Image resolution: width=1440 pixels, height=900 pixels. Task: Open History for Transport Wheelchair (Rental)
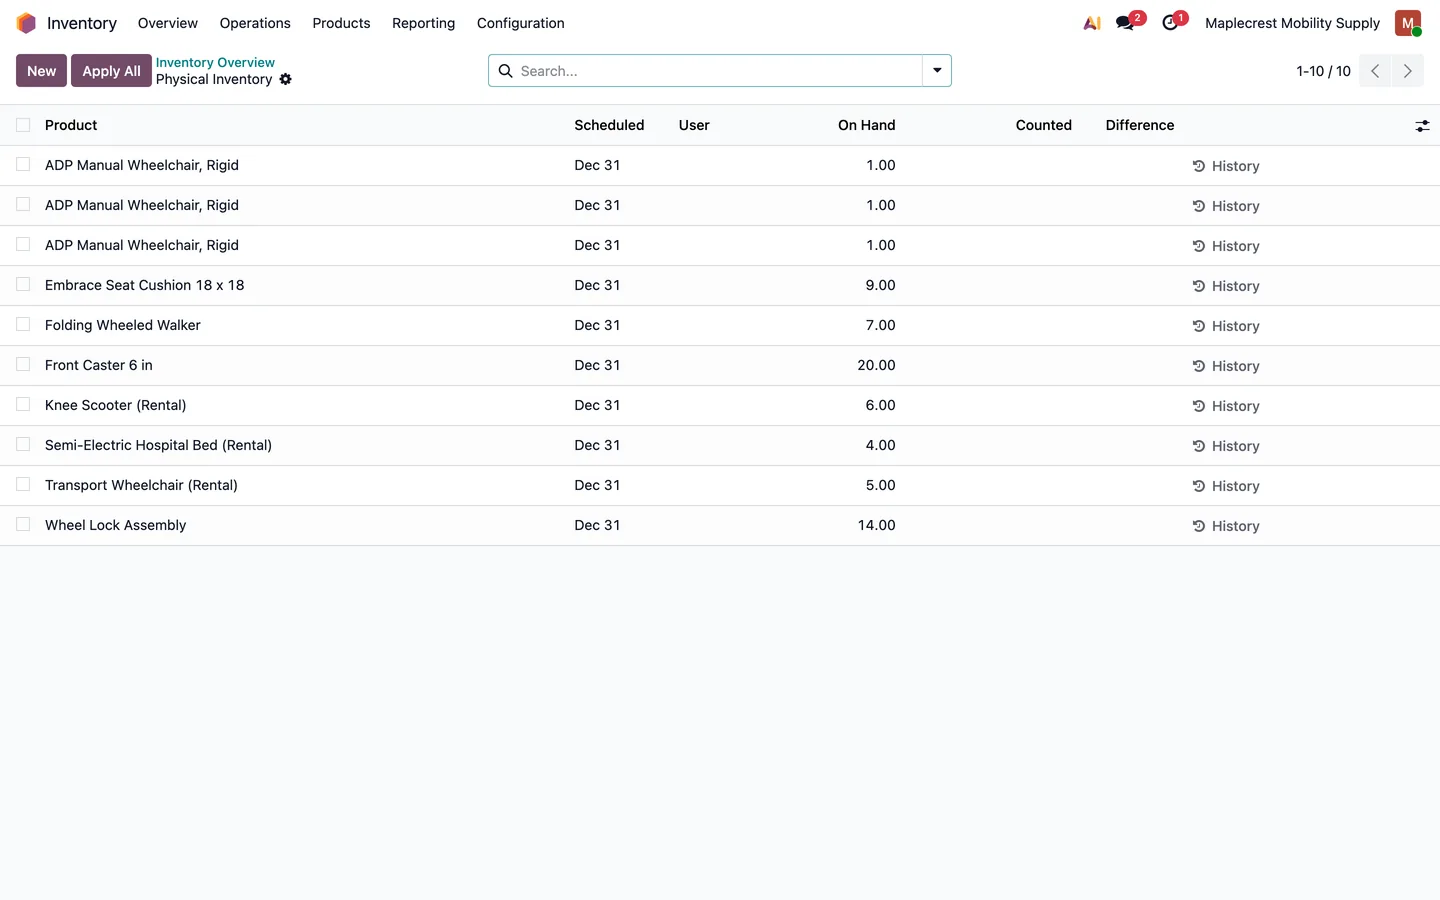(x=1226, y=486)
